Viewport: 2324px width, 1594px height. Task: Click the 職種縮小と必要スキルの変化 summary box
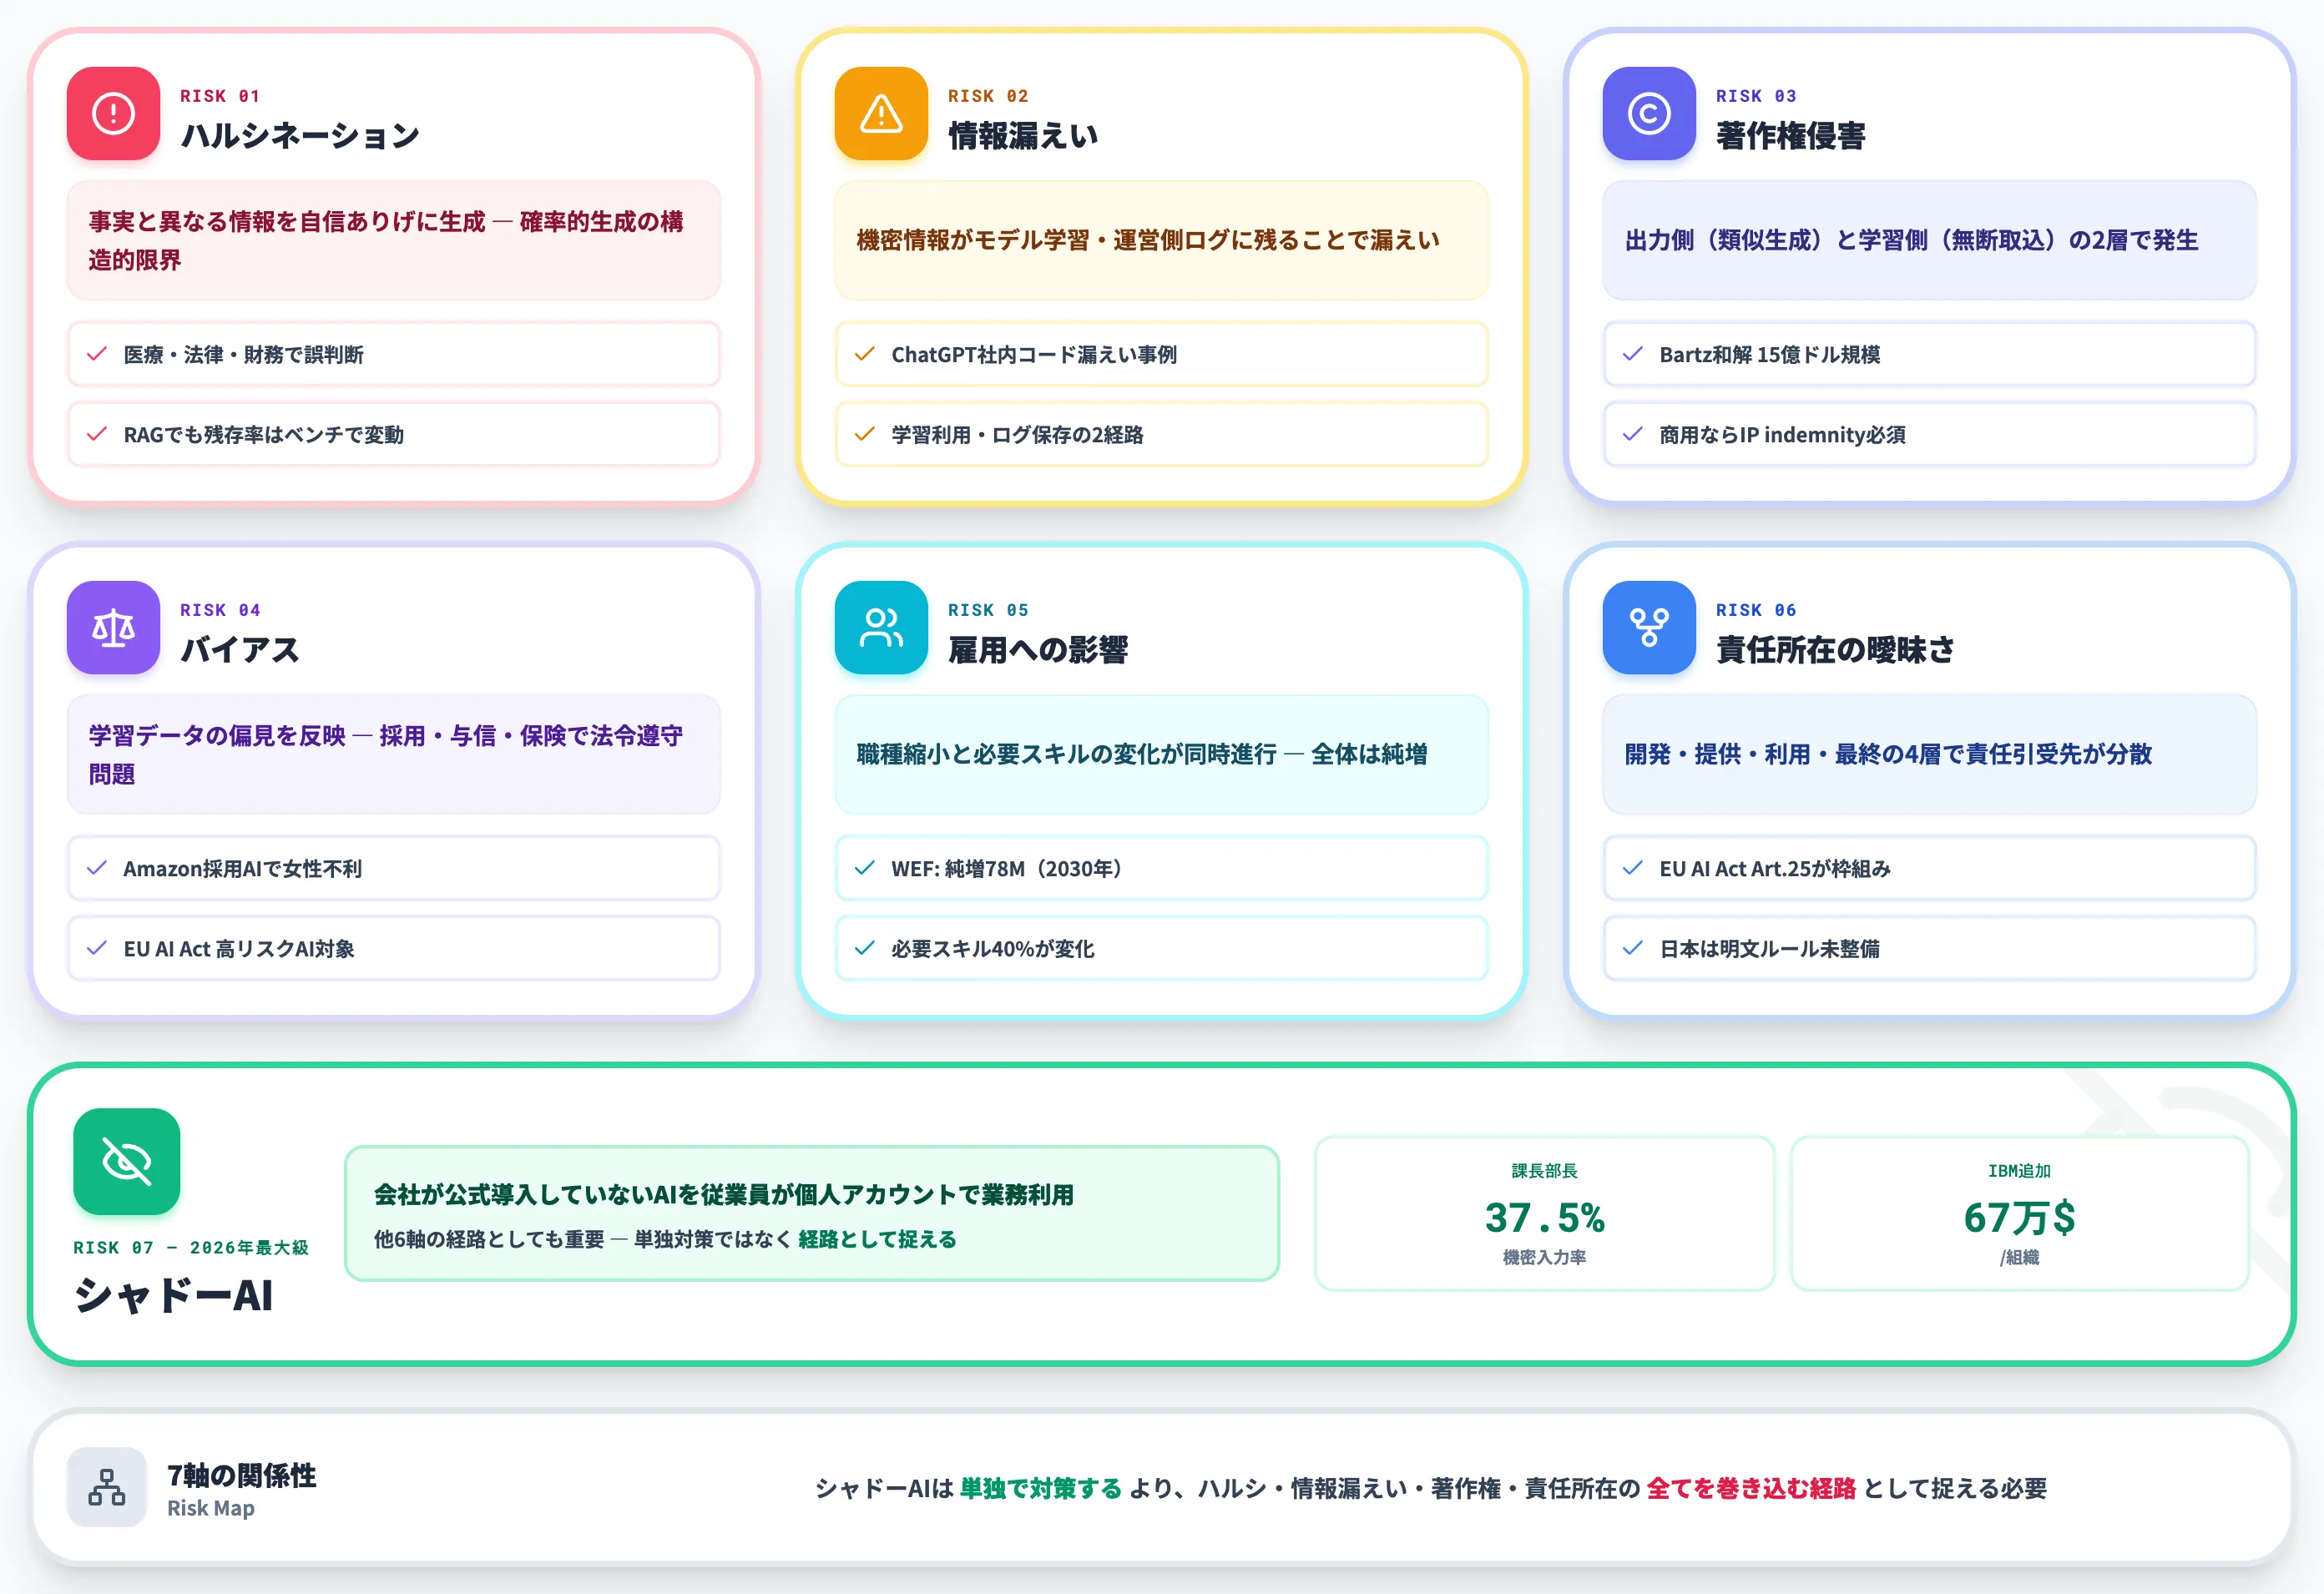tap(1162, 754)
